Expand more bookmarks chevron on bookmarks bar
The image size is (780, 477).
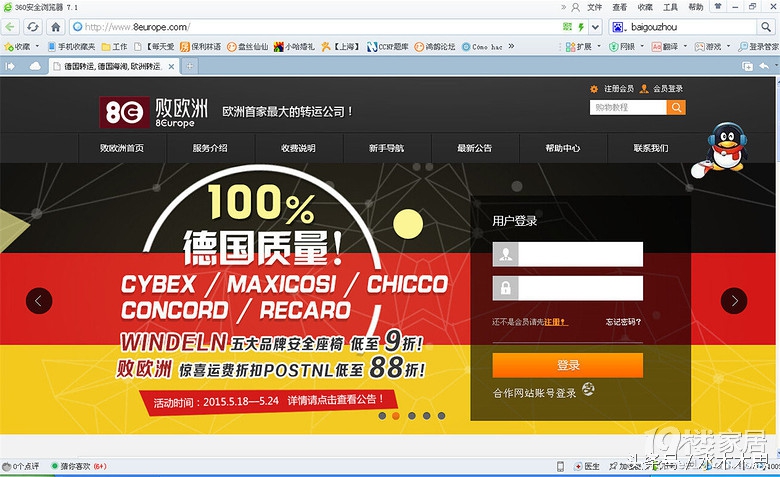(511, 46)
